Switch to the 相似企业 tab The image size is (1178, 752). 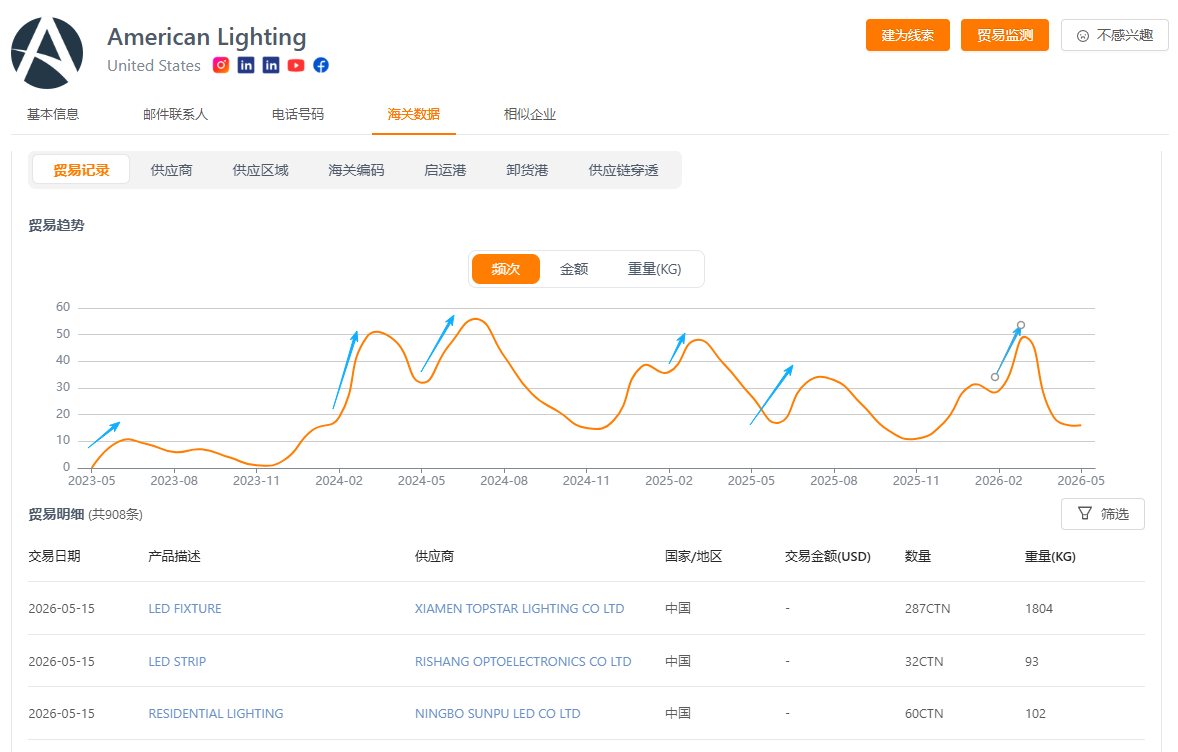[530, 114]
